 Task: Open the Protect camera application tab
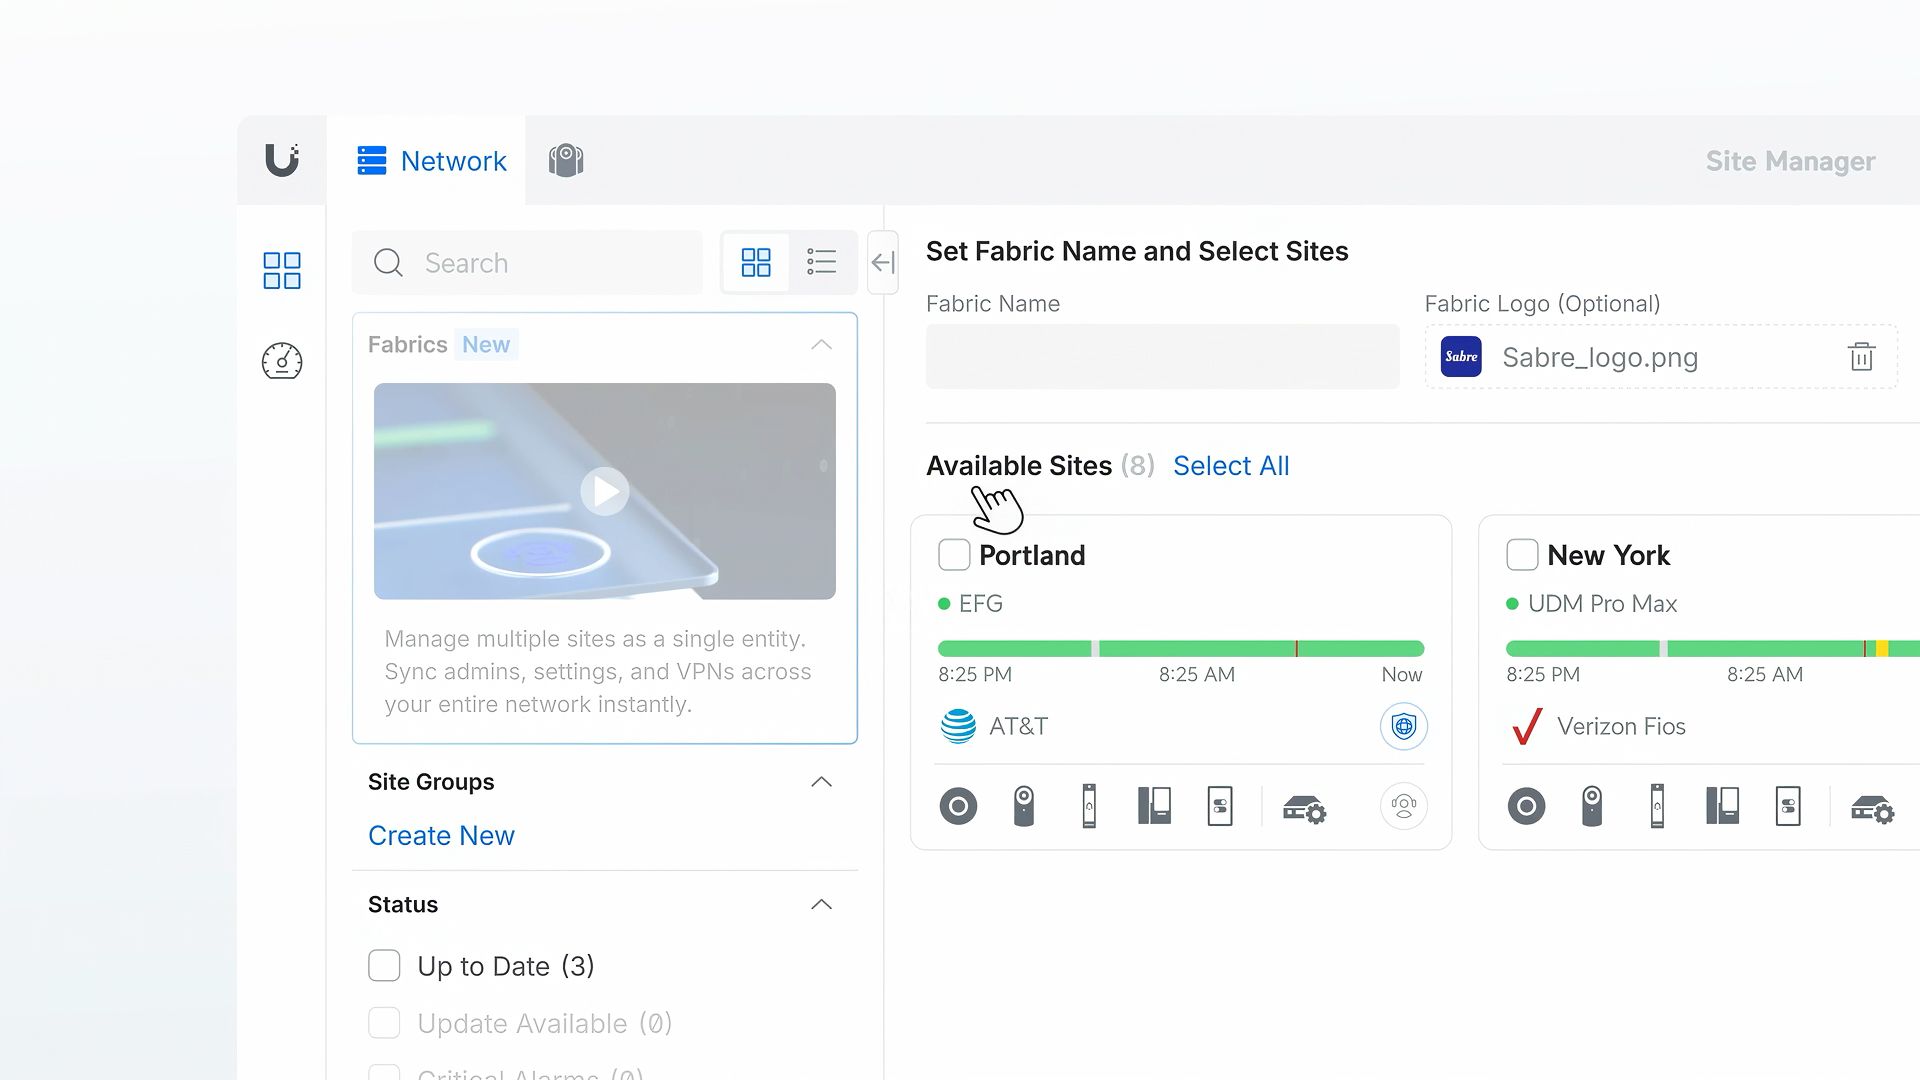tap(566, 160)
